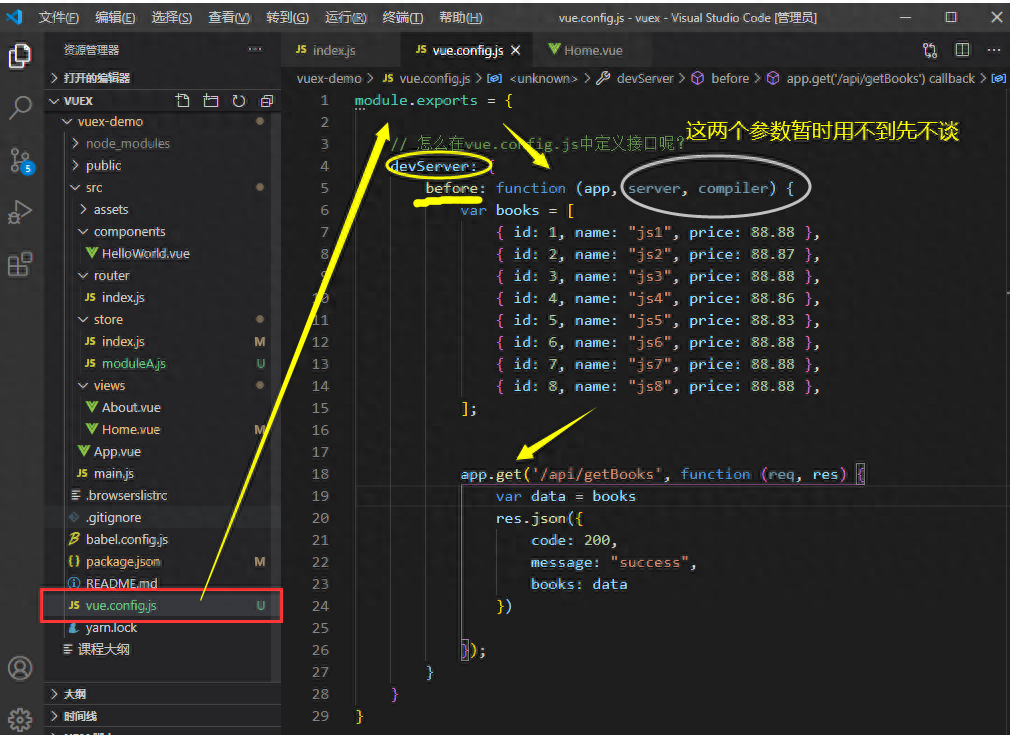Open the Extensions view
Screen dimensions: 1010x735
(20, 264)
